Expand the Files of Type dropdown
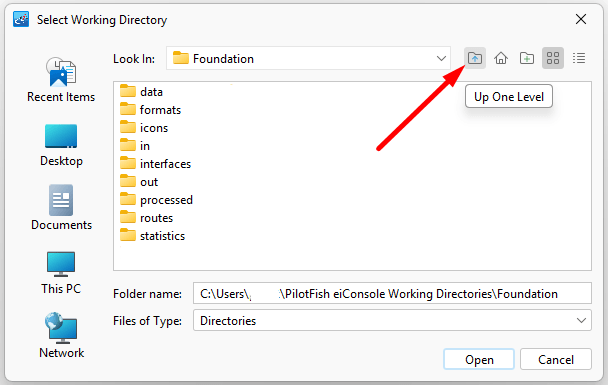608x385 pixels. (581, 321)
